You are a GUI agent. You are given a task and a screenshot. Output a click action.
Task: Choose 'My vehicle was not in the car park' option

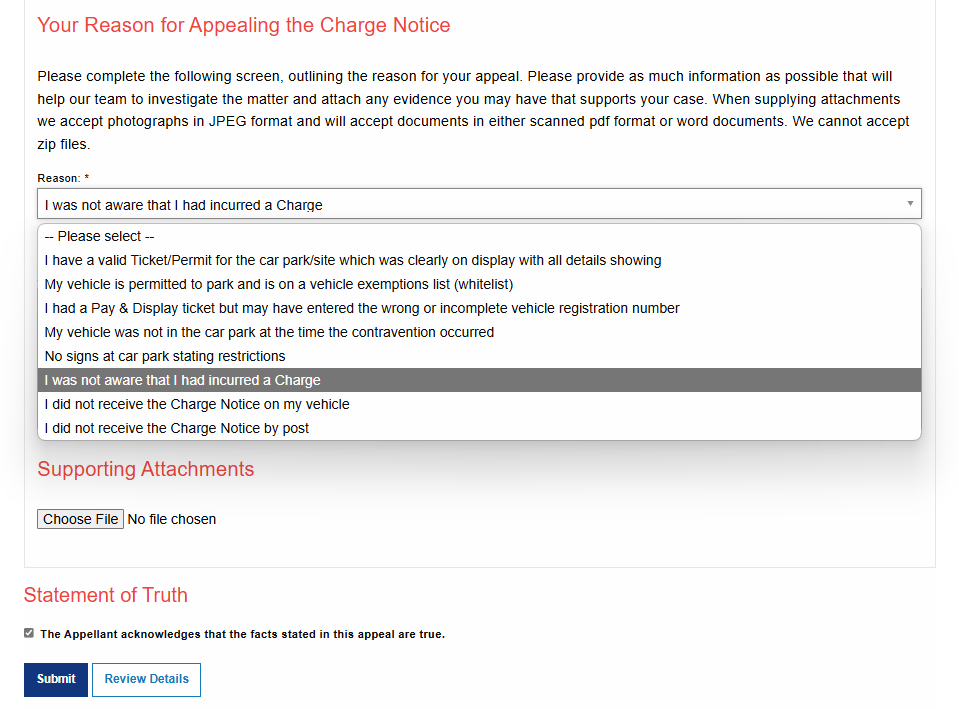pos(479,332)
